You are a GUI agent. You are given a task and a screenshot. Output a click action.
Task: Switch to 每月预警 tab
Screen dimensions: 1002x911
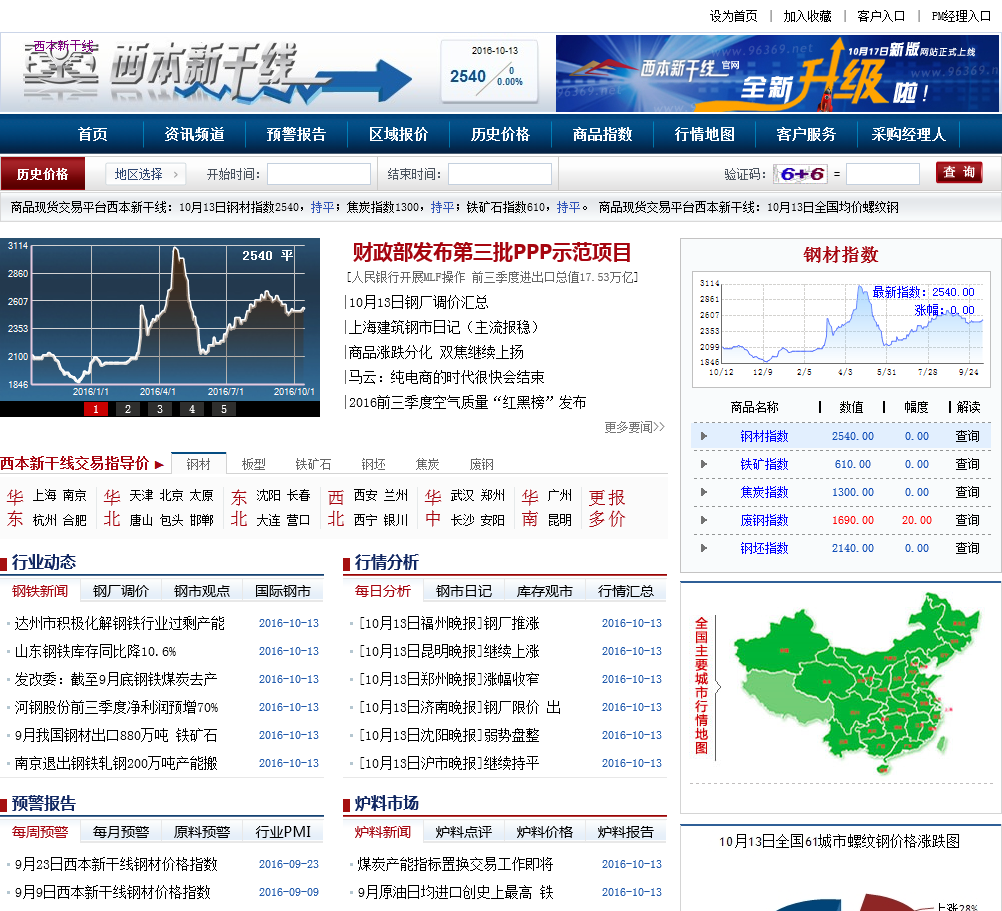click(120, 832)
